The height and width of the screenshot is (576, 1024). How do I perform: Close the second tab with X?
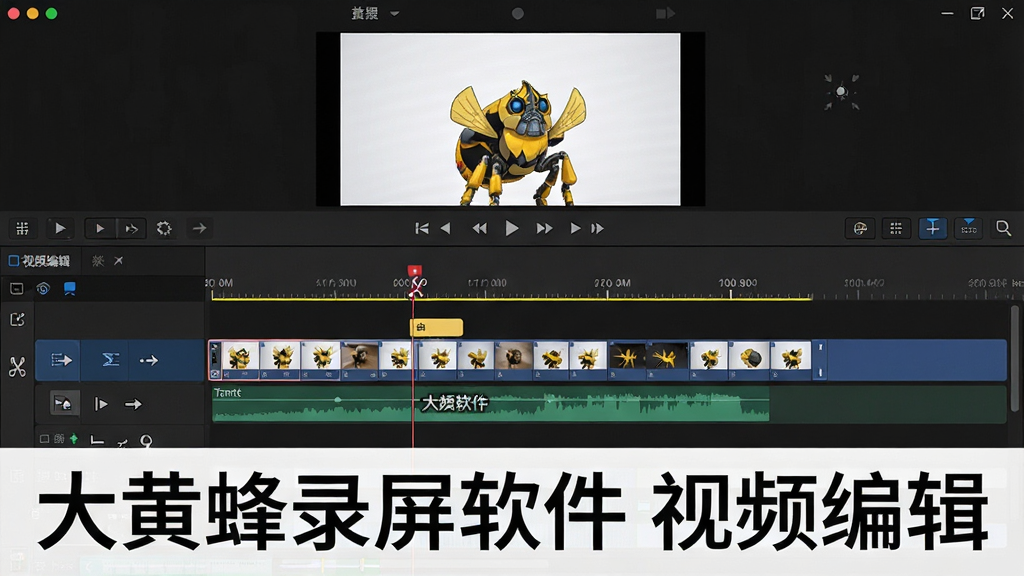[x=118, y=261]
